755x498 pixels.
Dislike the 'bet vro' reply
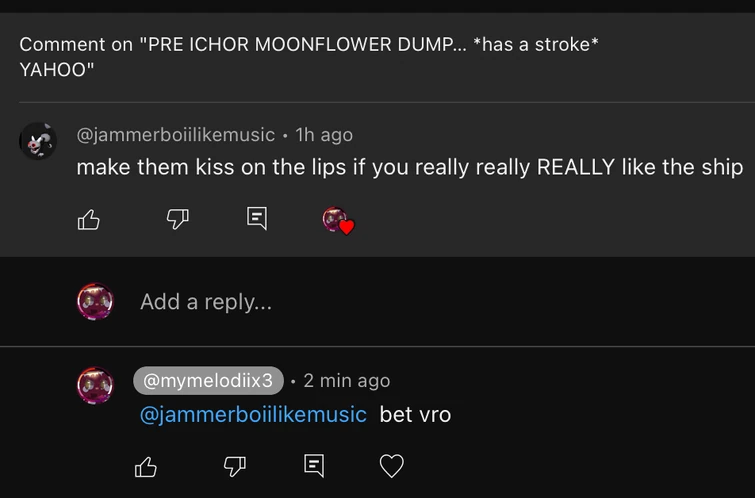[234, 466]
